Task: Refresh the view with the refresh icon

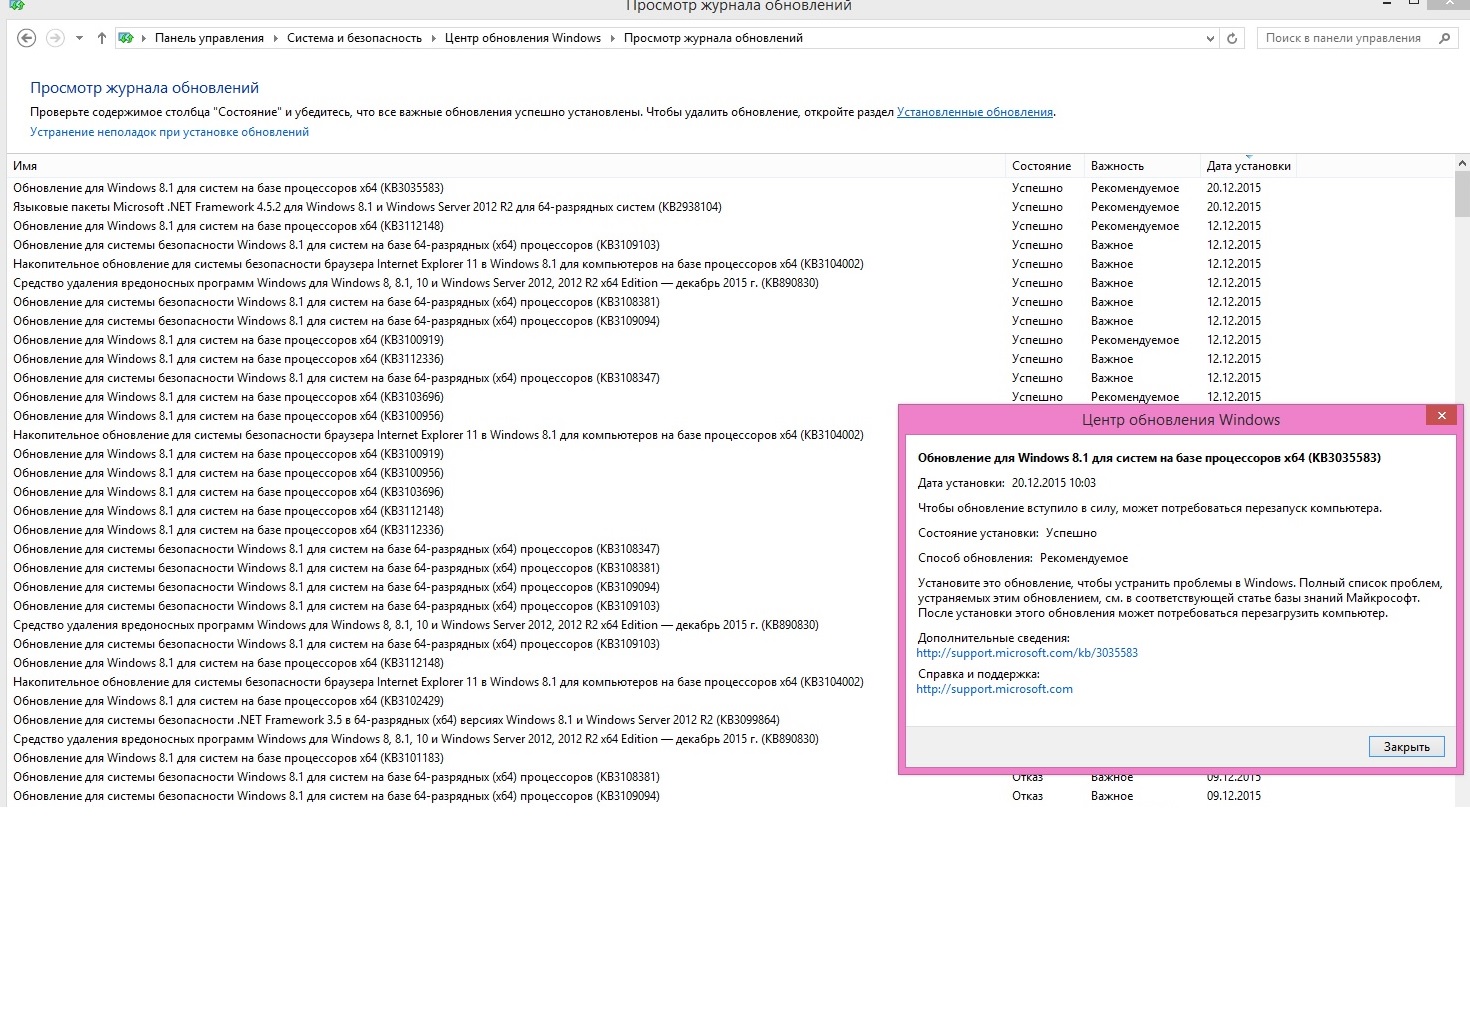Action: point(1232,38)
